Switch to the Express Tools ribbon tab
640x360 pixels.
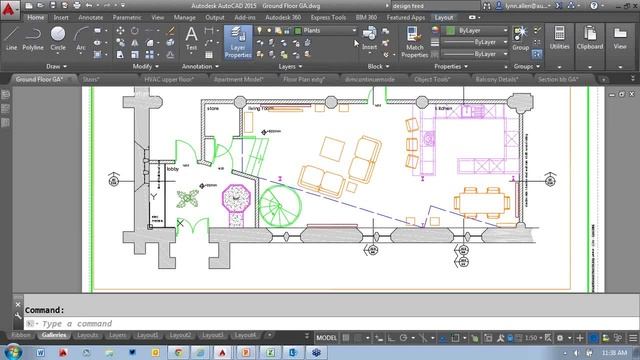click(x=328, y=18)
